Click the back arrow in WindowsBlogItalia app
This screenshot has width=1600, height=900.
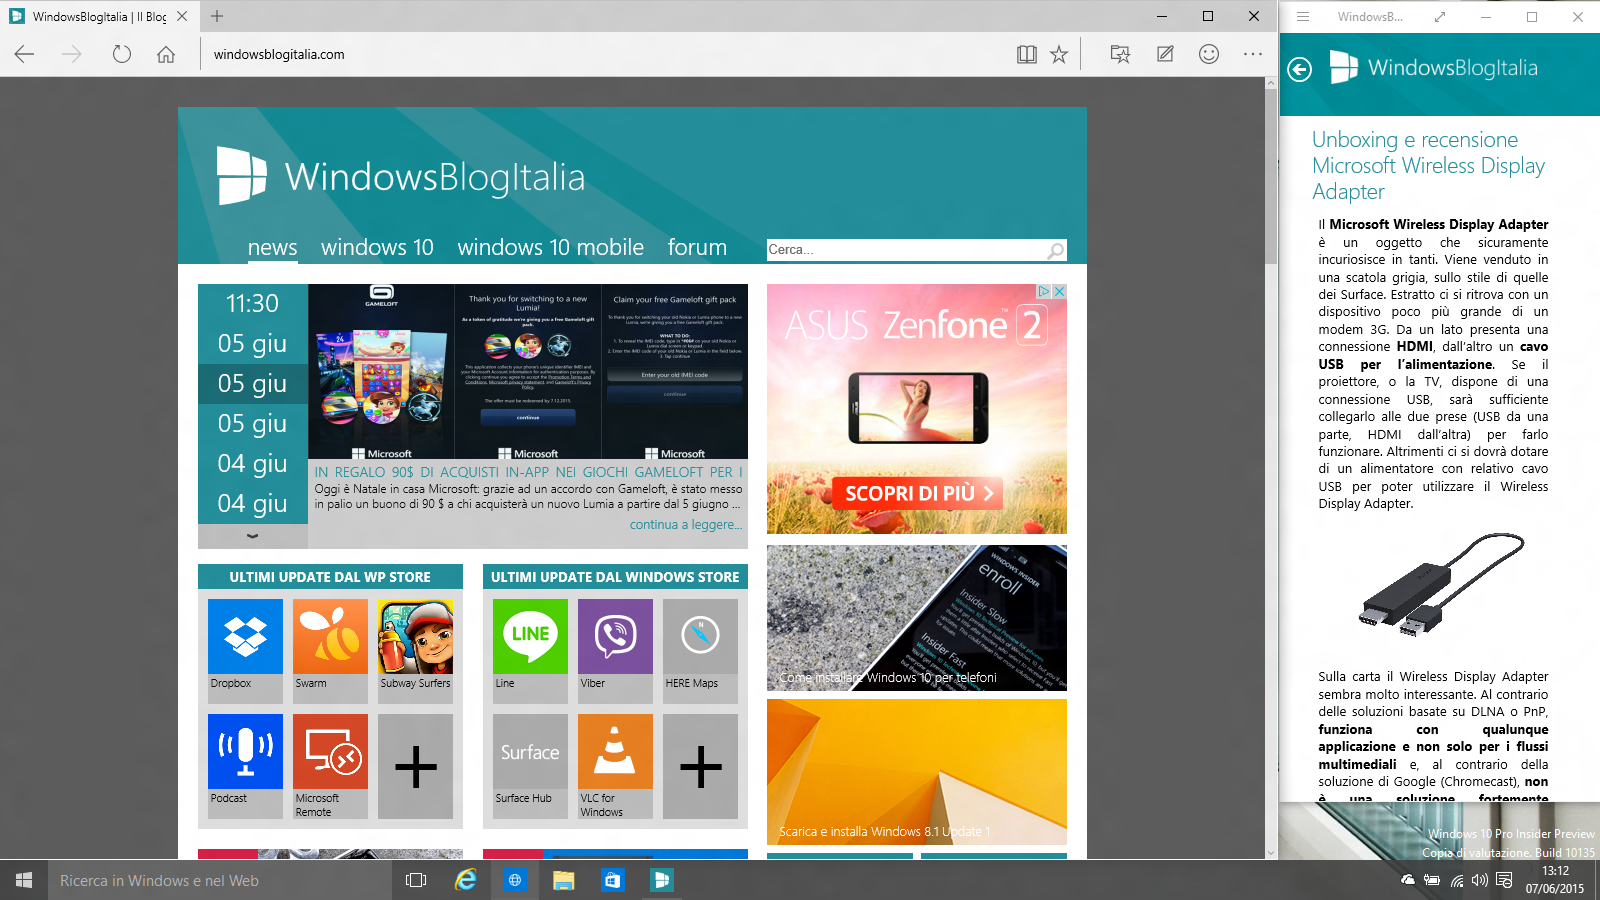pos(1299,69)
